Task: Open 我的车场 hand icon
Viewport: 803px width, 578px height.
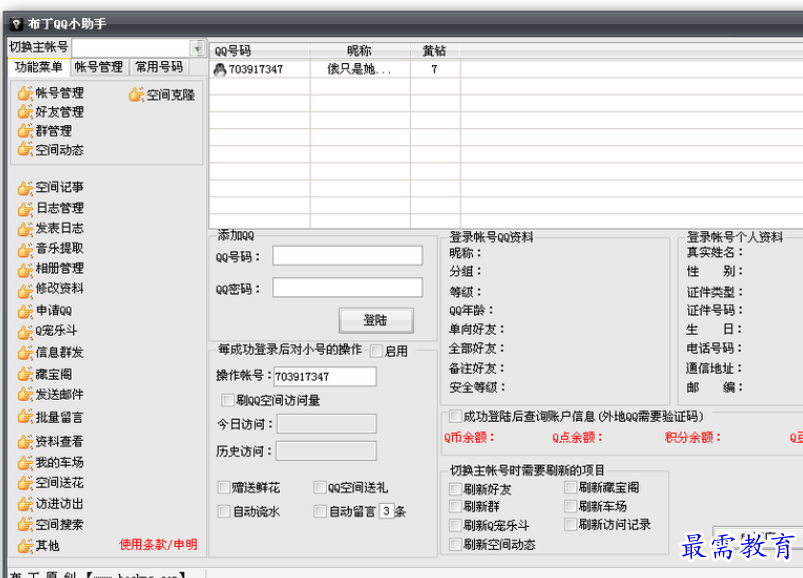Action: 25,463
